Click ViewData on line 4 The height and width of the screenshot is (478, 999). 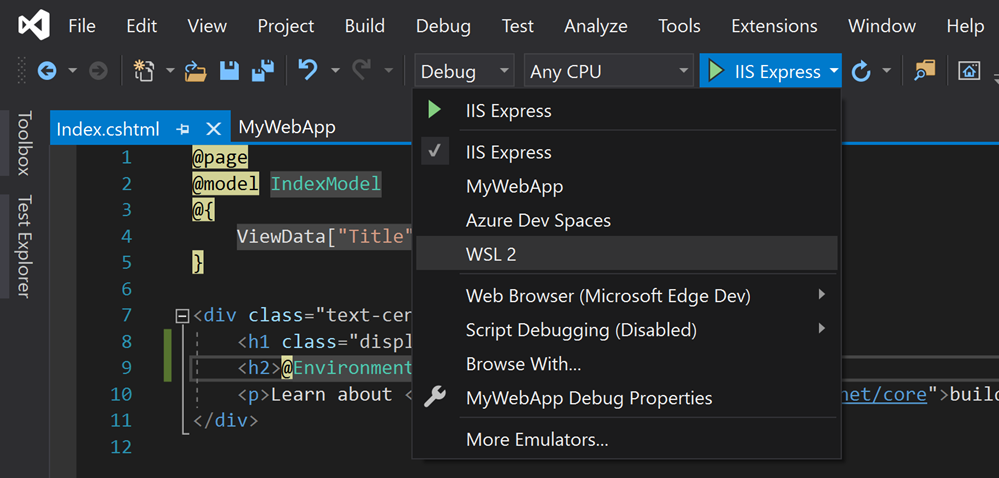(x=281, y=236)
